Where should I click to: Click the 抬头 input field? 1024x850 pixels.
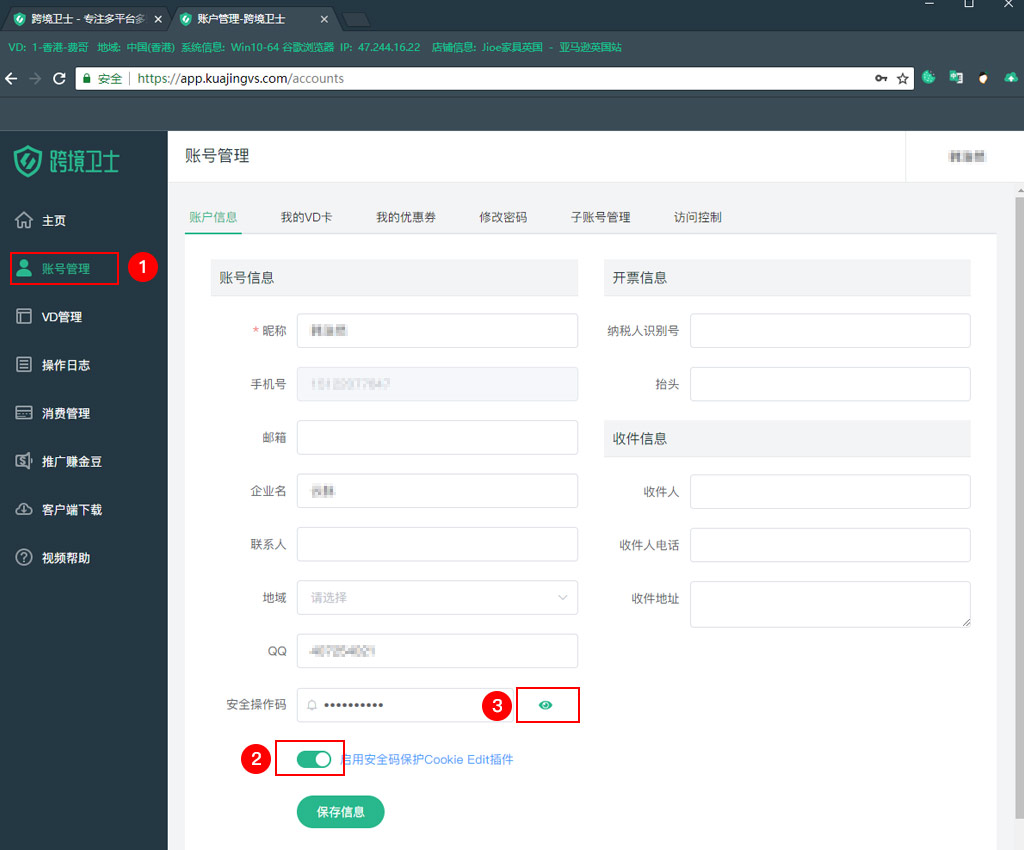point(830,384)
